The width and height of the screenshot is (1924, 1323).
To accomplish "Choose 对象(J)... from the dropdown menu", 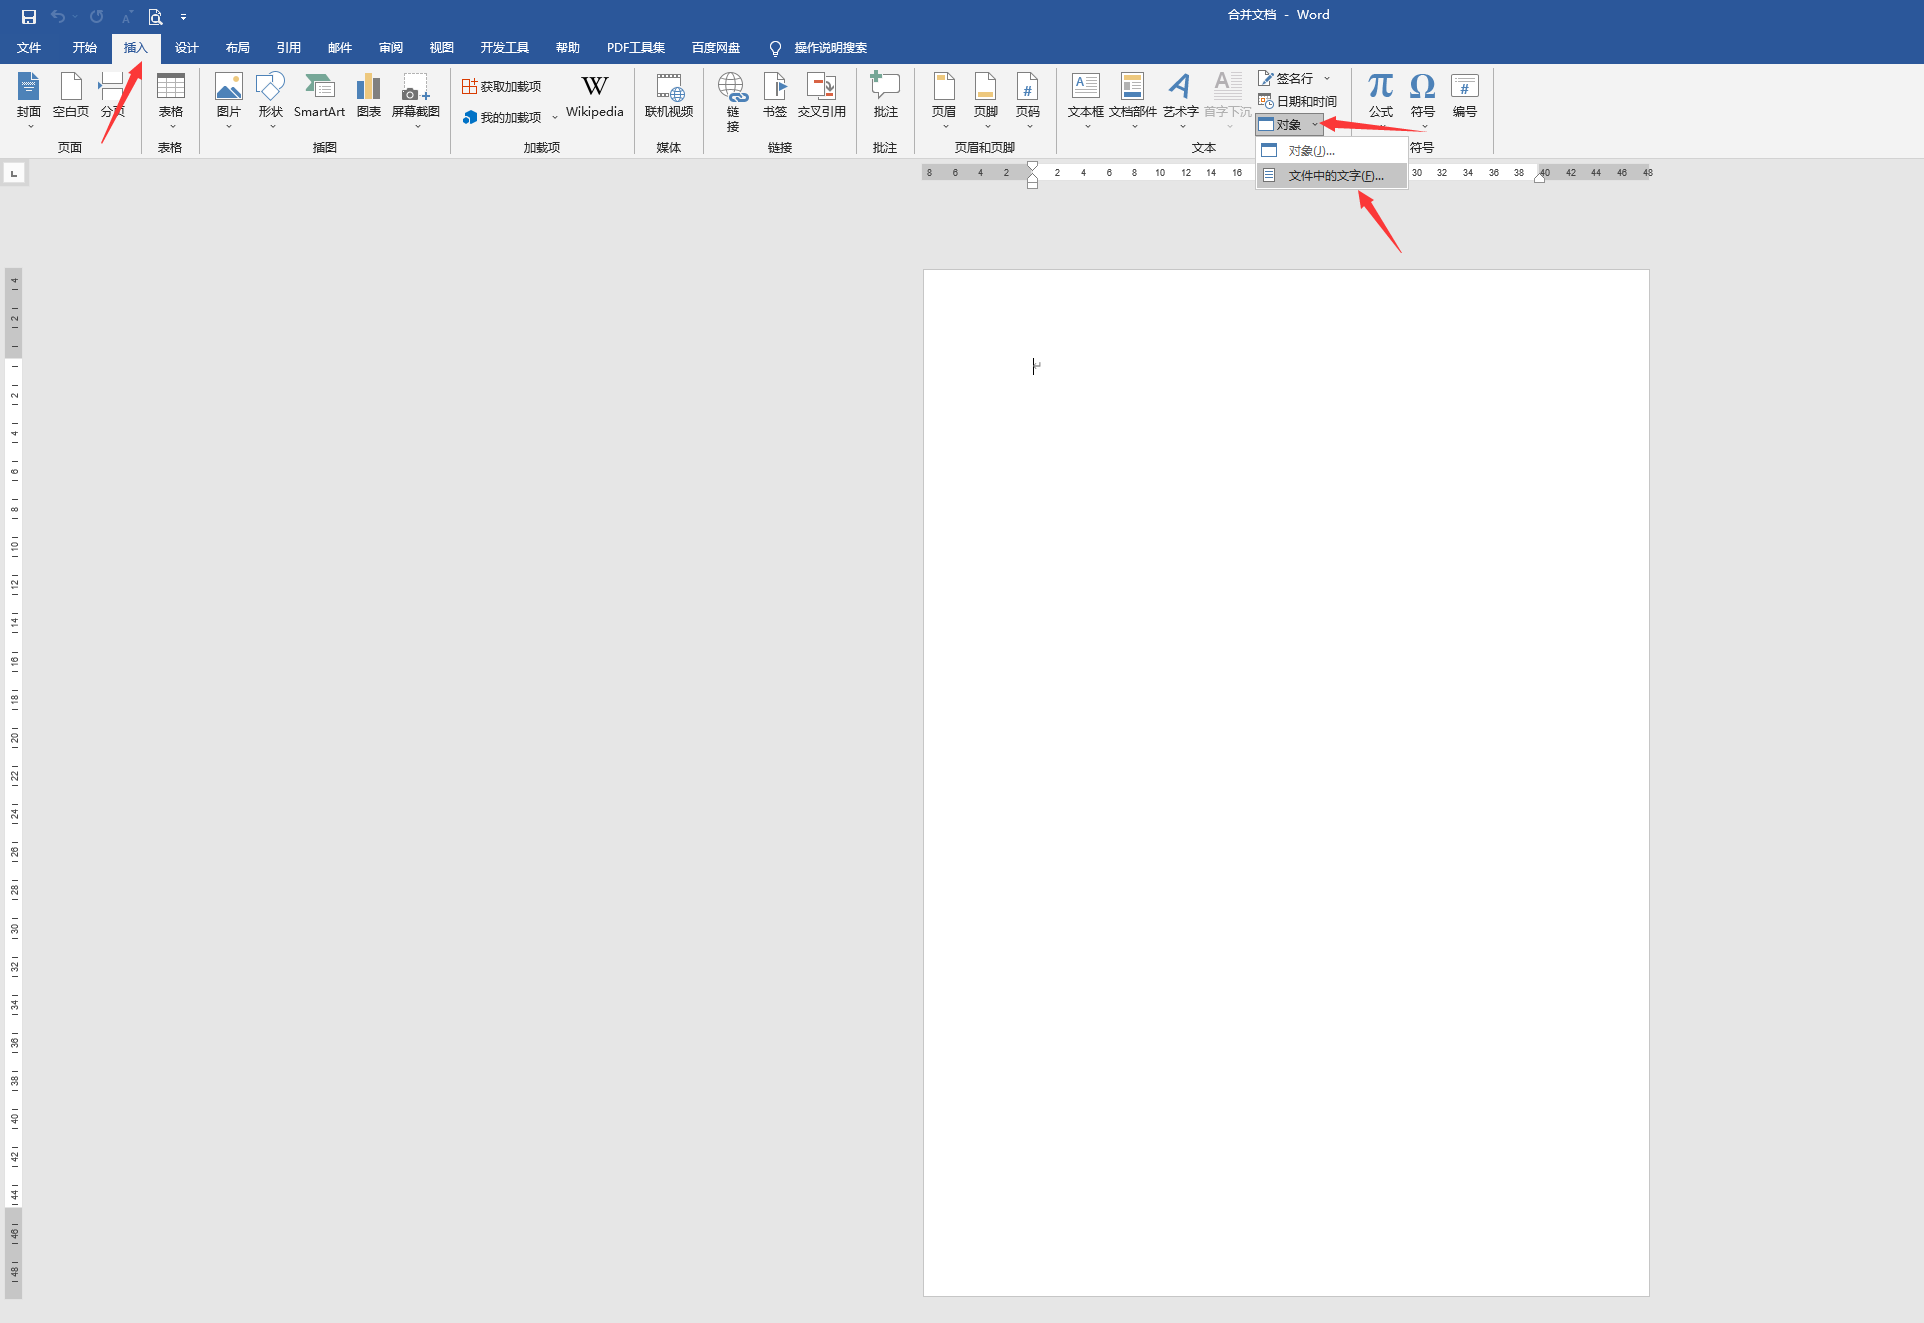I will tap(1311, 151).
